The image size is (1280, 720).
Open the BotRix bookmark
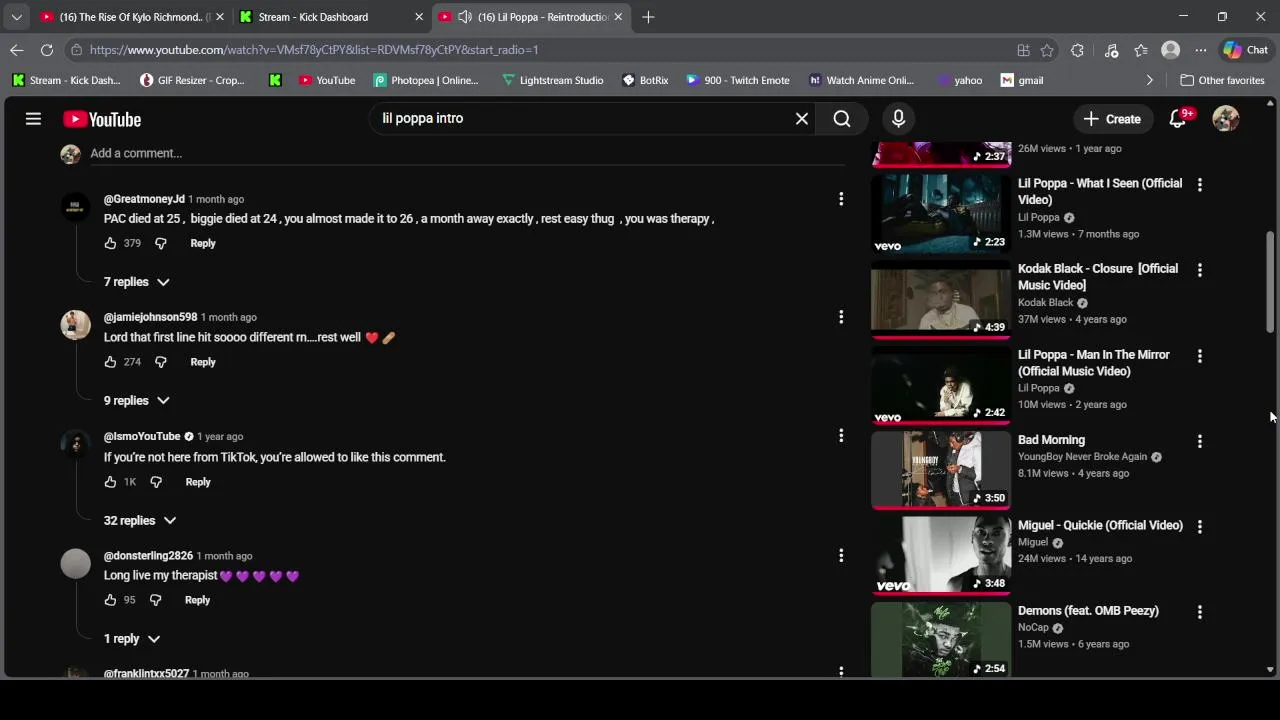645,80
